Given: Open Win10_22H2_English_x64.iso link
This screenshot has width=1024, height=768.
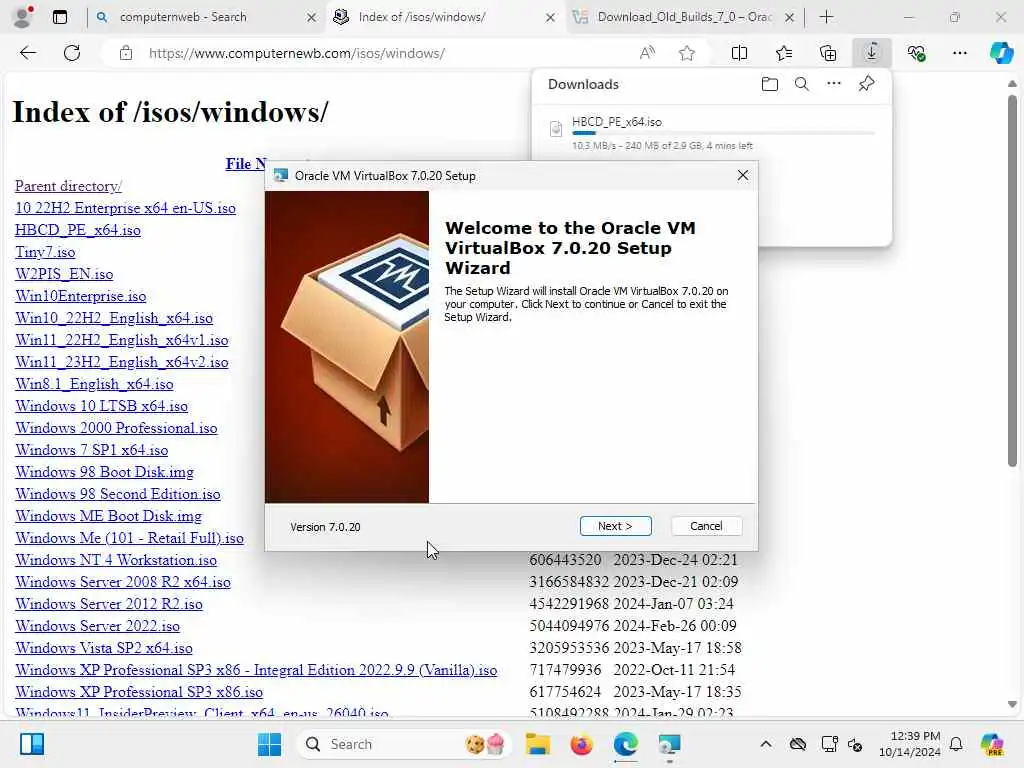Looking at the screenshot, I should pyautogui.click(x=114, y=318).
